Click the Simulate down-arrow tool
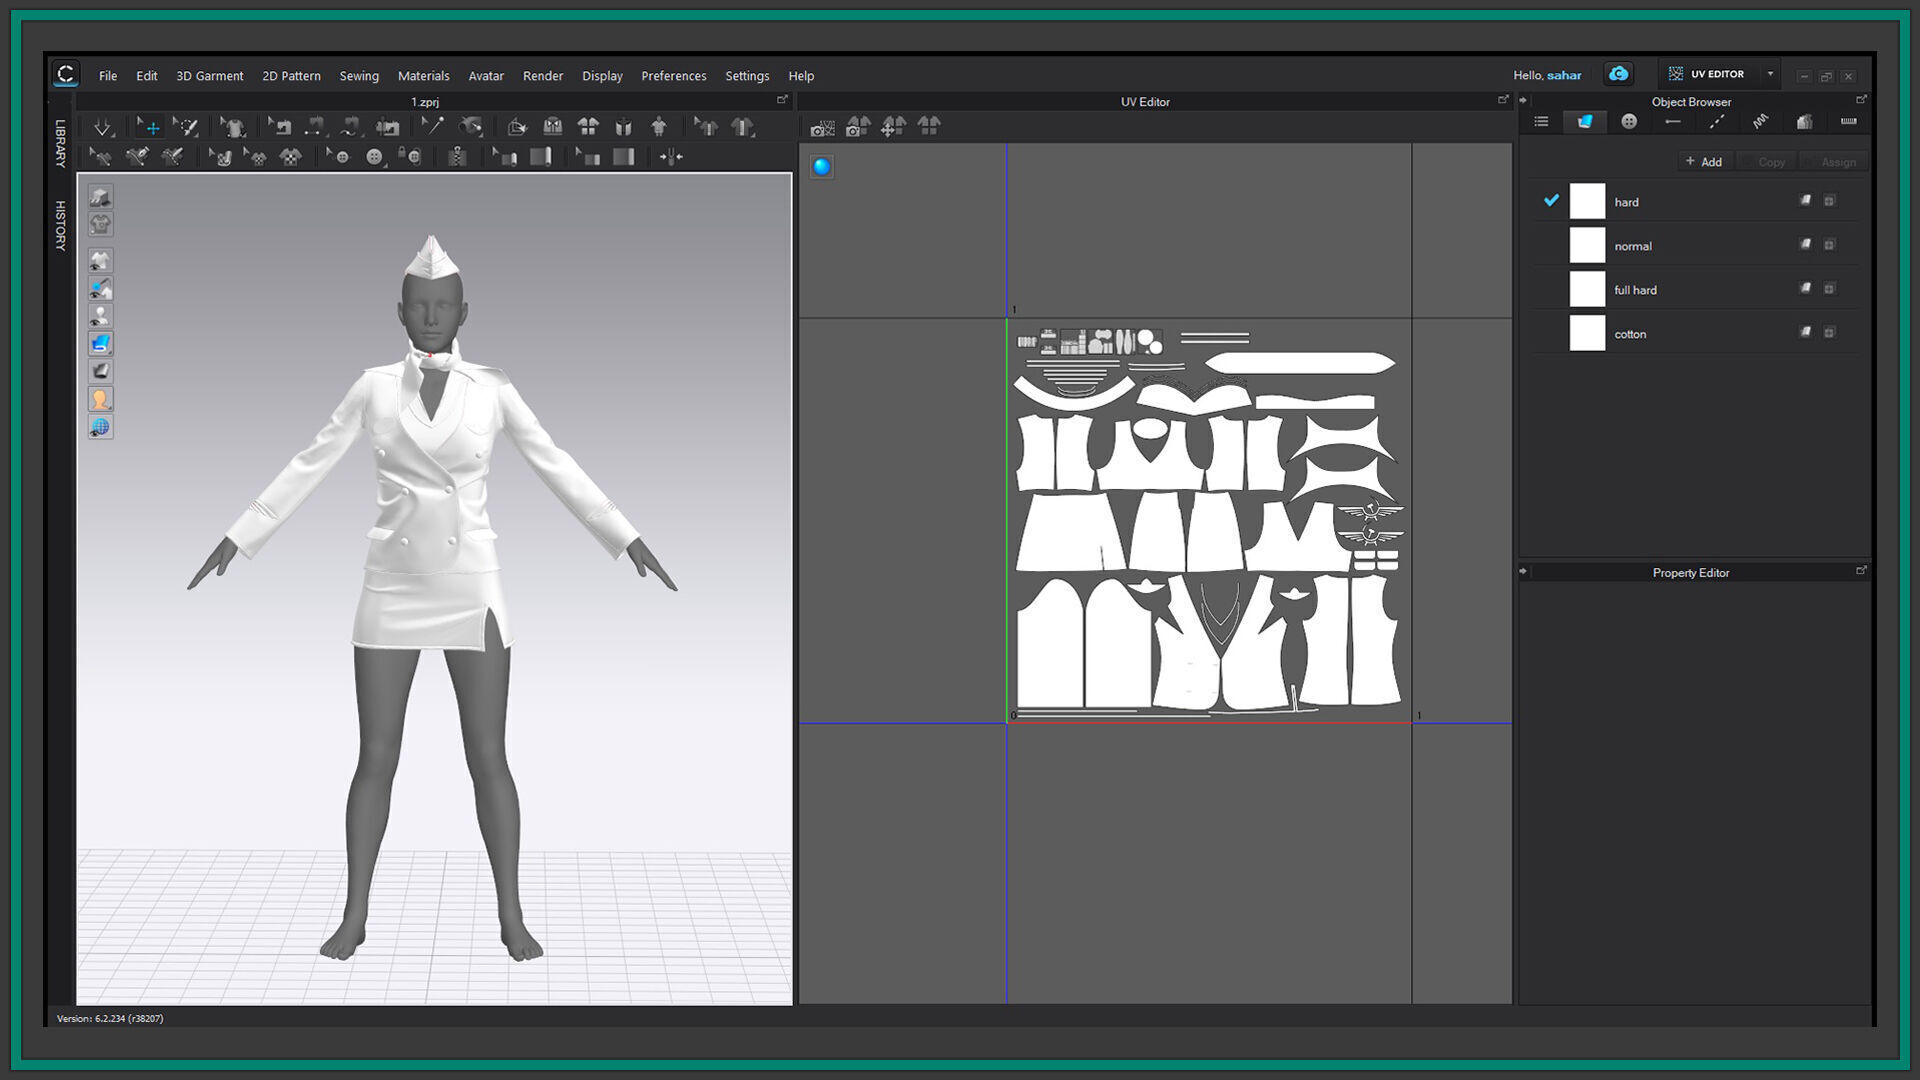This screenshot has height=1080, width=1920. (x=103, y=127)
